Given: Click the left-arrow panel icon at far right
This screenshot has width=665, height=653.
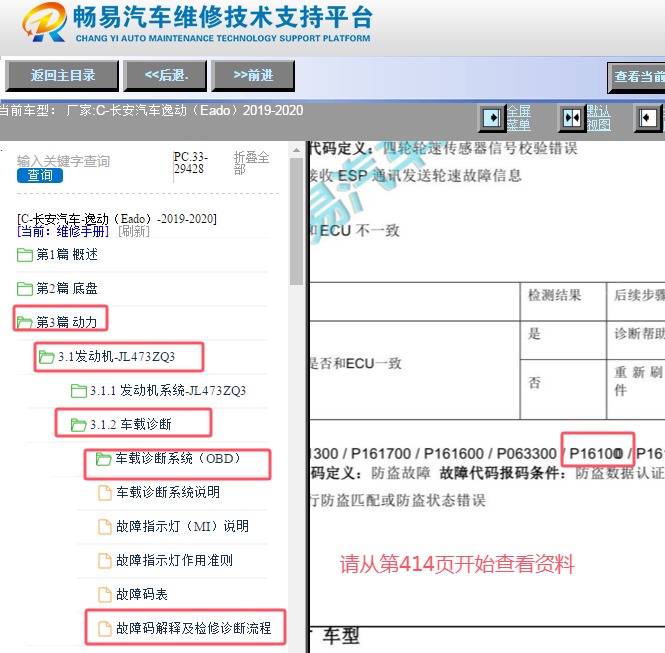Looking at the screenshot, I should pyautogui.click(x=647, y=117).
